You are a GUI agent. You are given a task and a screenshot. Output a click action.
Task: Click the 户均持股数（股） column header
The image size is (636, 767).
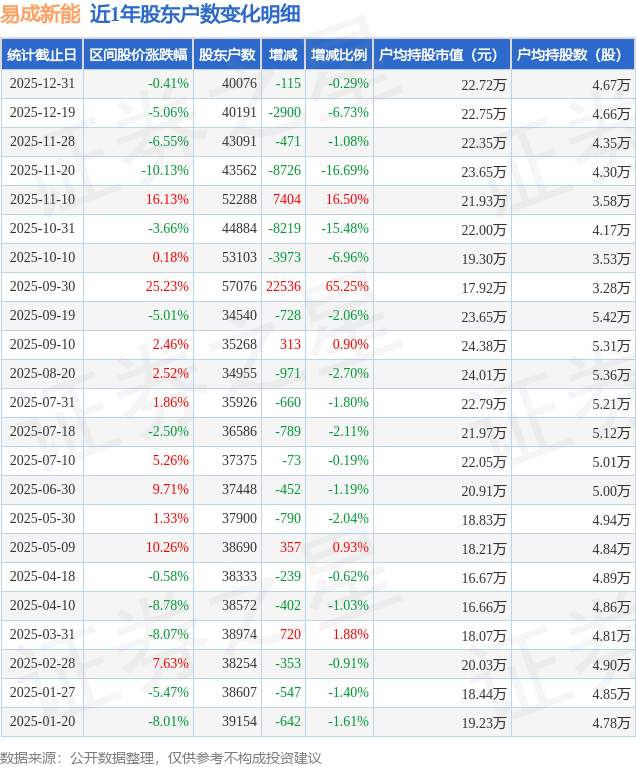572,55
